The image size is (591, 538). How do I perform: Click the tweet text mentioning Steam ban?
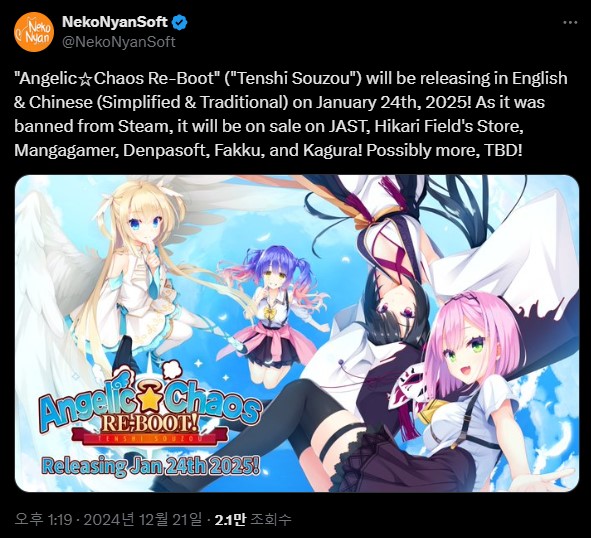[269, 126]
